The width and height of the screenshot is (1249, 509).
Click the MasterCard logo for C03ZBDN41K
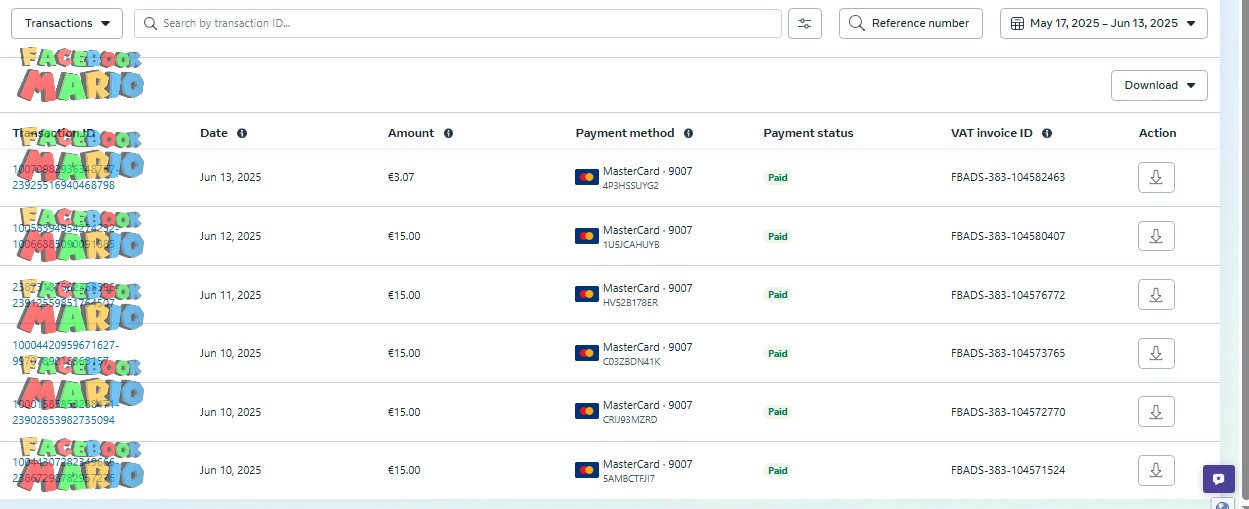(587, 353)
